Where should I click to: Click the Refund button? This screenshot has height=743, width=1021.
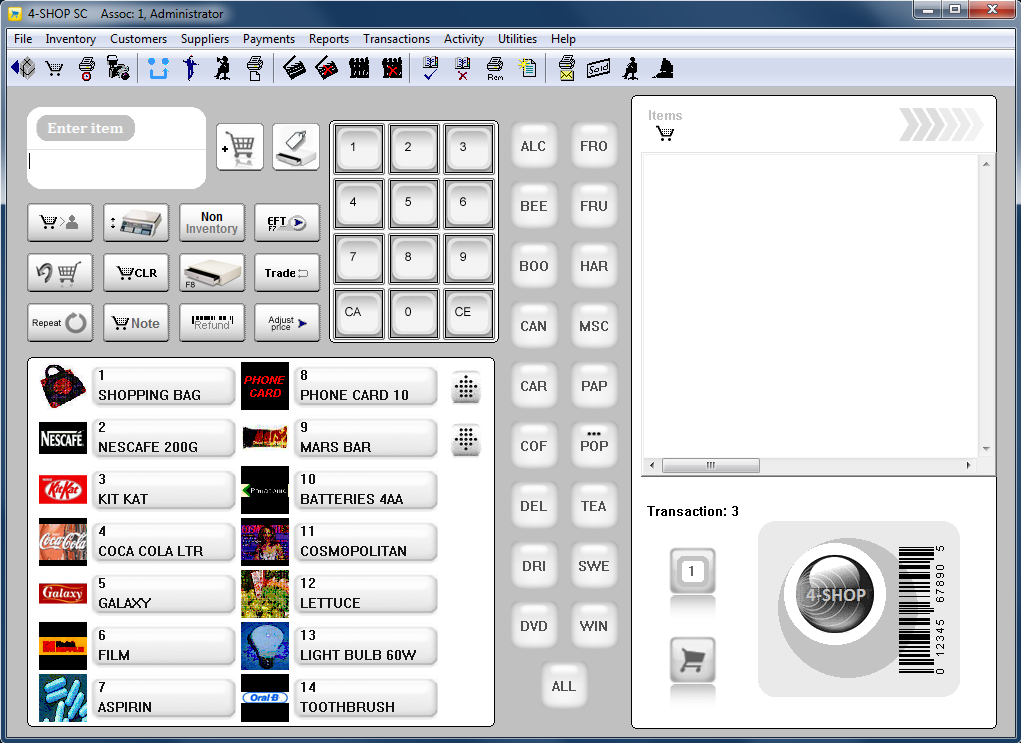[212, 323]
